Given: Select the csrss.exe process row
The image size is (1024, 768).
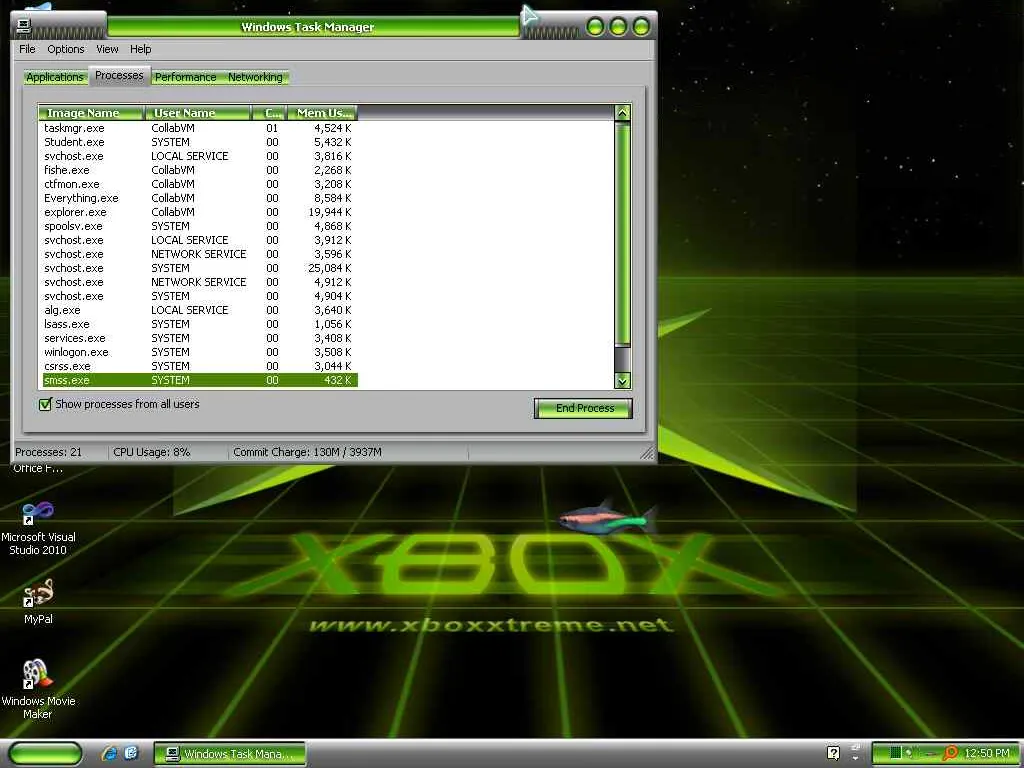Looking at the screenshot, I should tap(199, 366).
